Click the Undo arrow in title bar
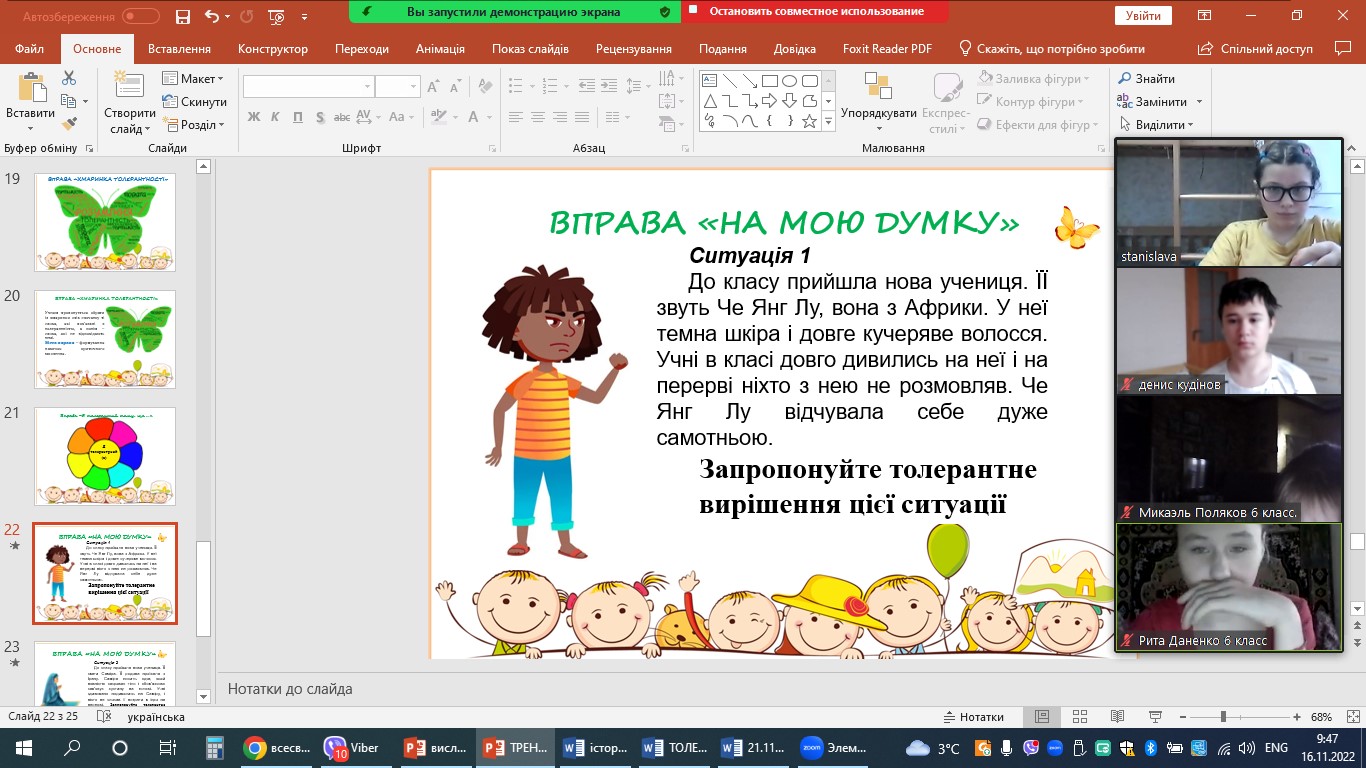The image size is (1366, 768). [211, 16]
